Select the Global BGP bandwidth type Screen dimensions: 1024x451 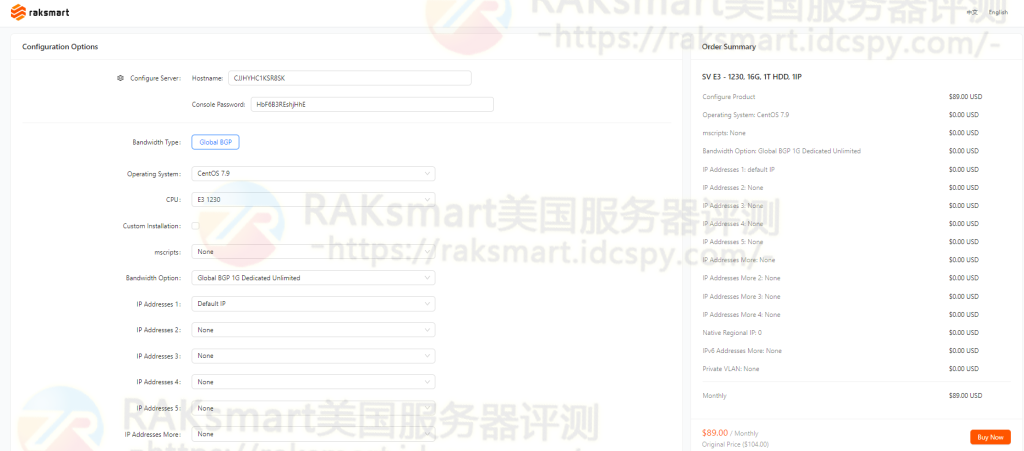tap(216, 142)
